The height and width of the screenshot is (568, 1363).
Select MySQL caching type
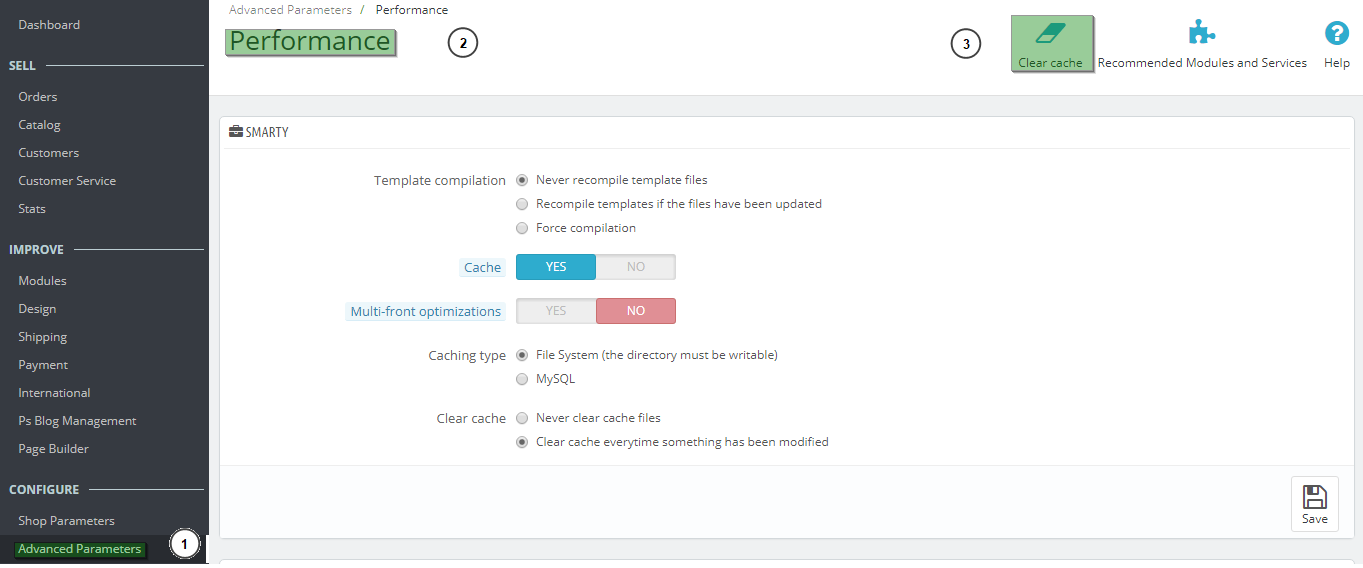[x=522, y=379]
